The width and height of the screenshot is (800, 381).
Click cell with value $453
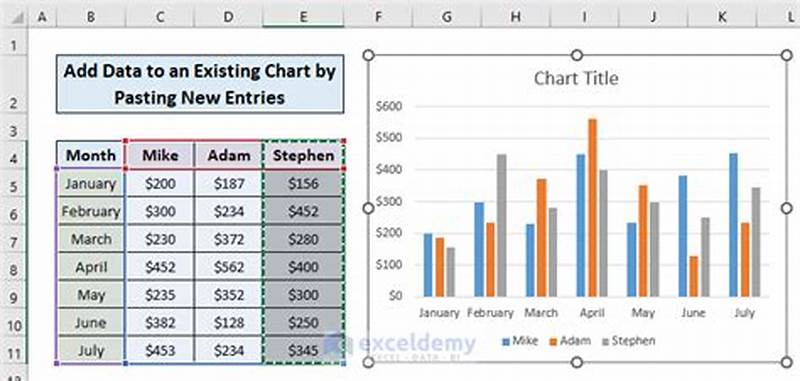160,350
